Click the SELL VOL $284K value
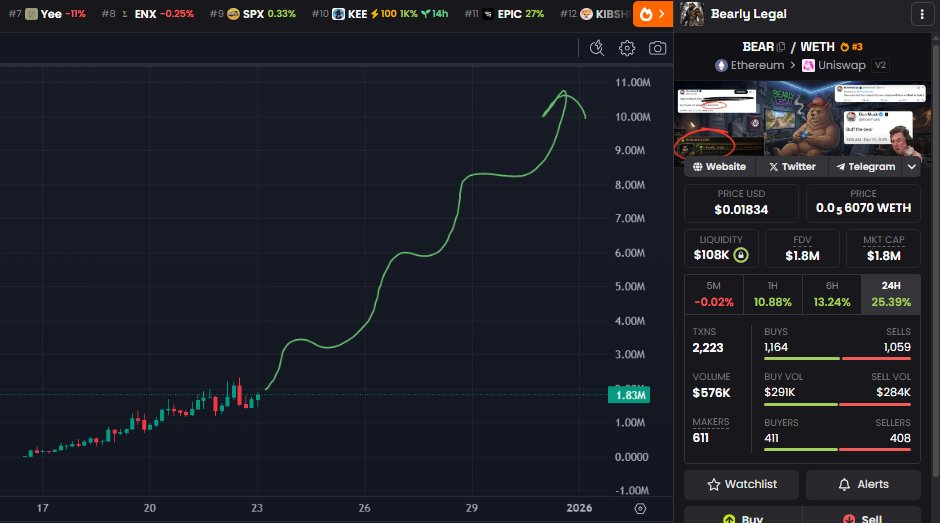The width and height of the screenshot is (940, 523). coord(893,392)
